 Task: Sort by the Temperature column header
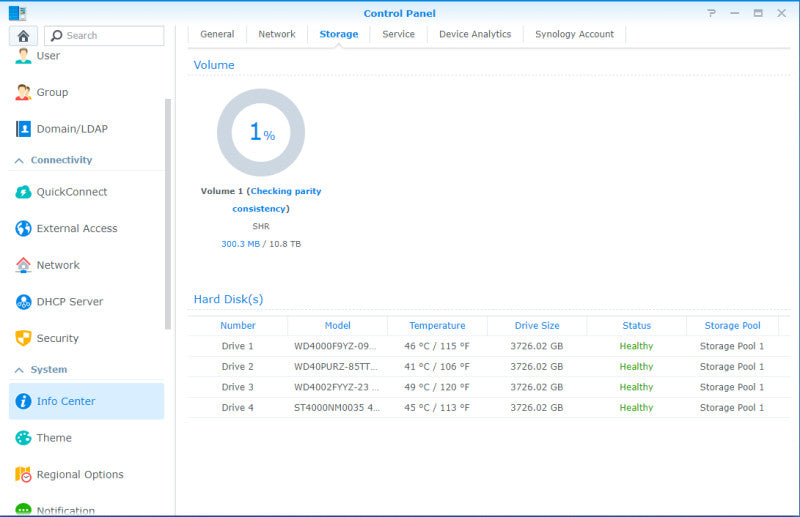coord(437,326)
